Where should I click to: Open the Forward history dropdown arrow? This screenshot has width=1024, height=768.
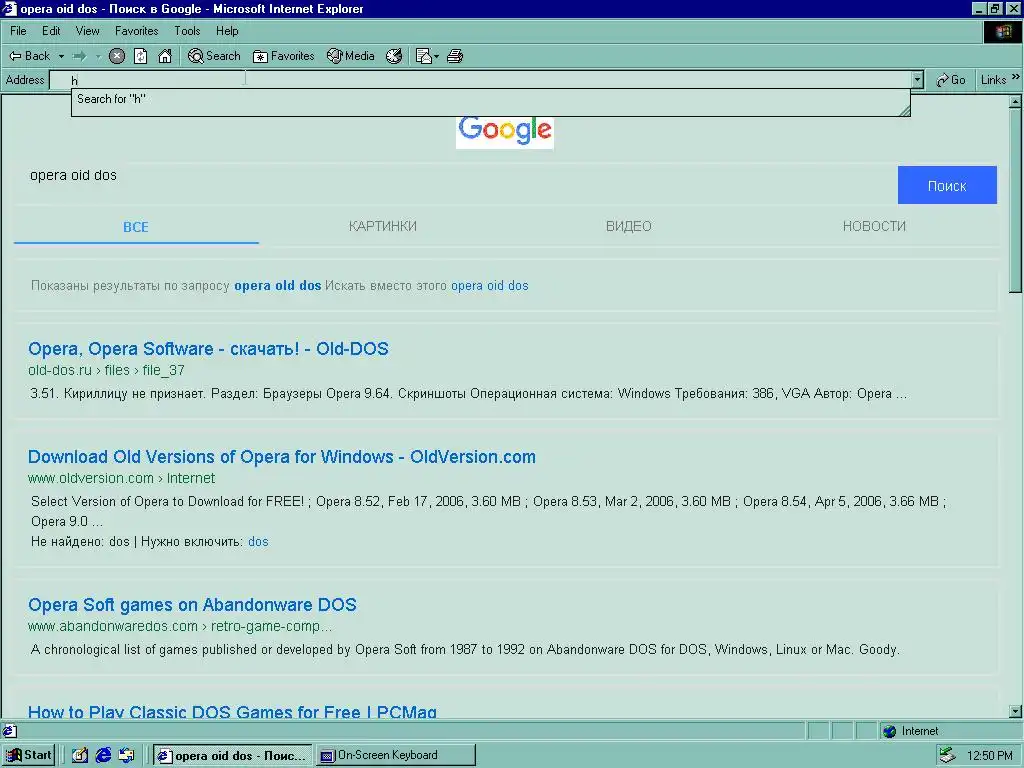pyautogui.click(x=98, y=56)
